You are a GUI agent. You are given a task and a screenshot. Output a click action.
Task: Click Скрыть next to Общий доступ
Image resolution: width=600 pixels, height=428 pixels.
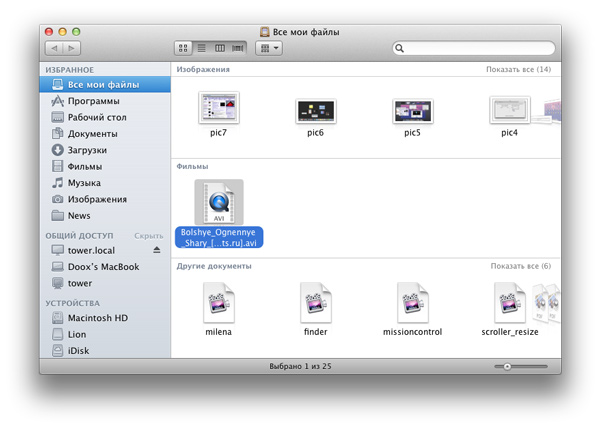(149, 235)
